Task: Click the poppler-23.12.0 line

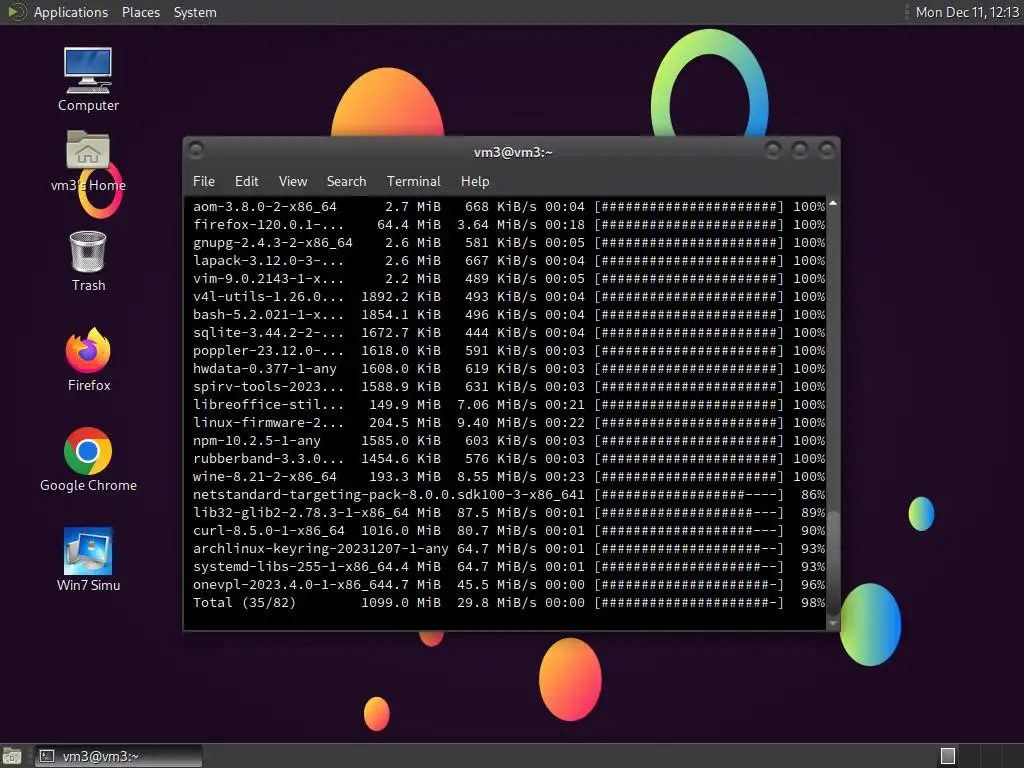Action: pyautogui.click(x=509, y=351)
